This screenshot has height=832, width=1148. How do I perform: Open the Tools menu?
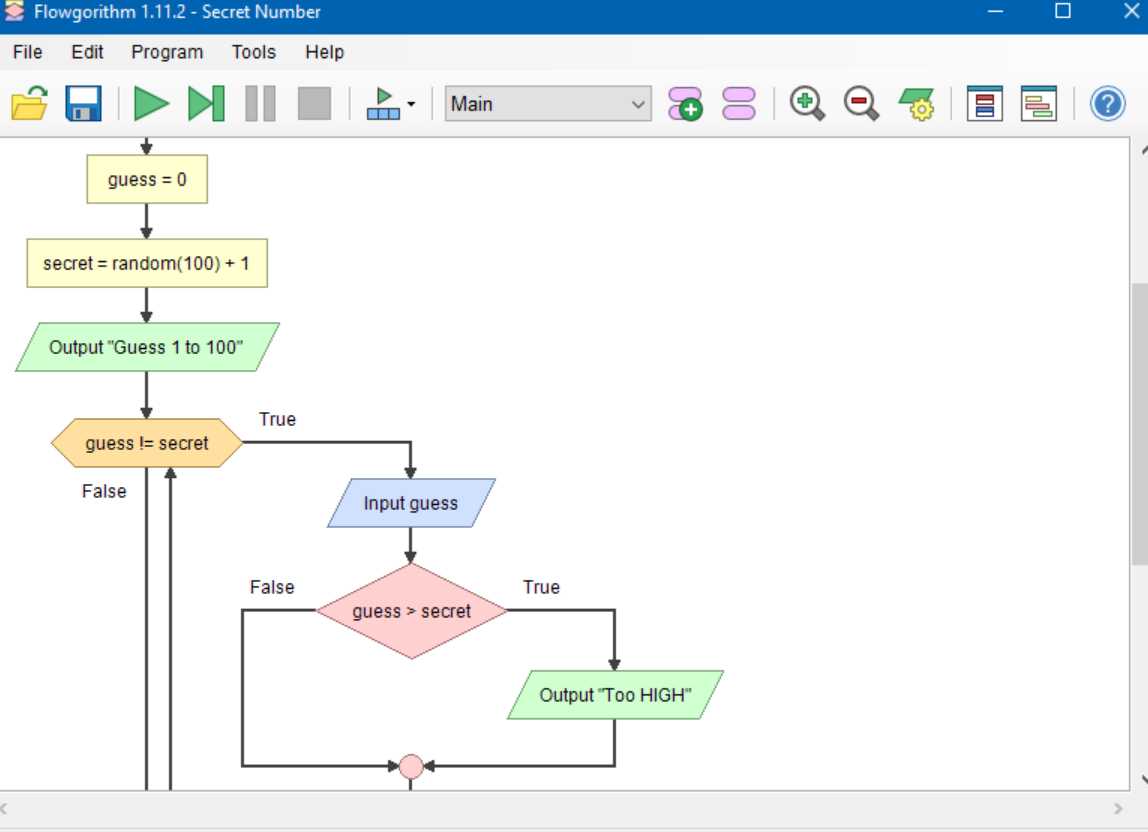point(253,52)
